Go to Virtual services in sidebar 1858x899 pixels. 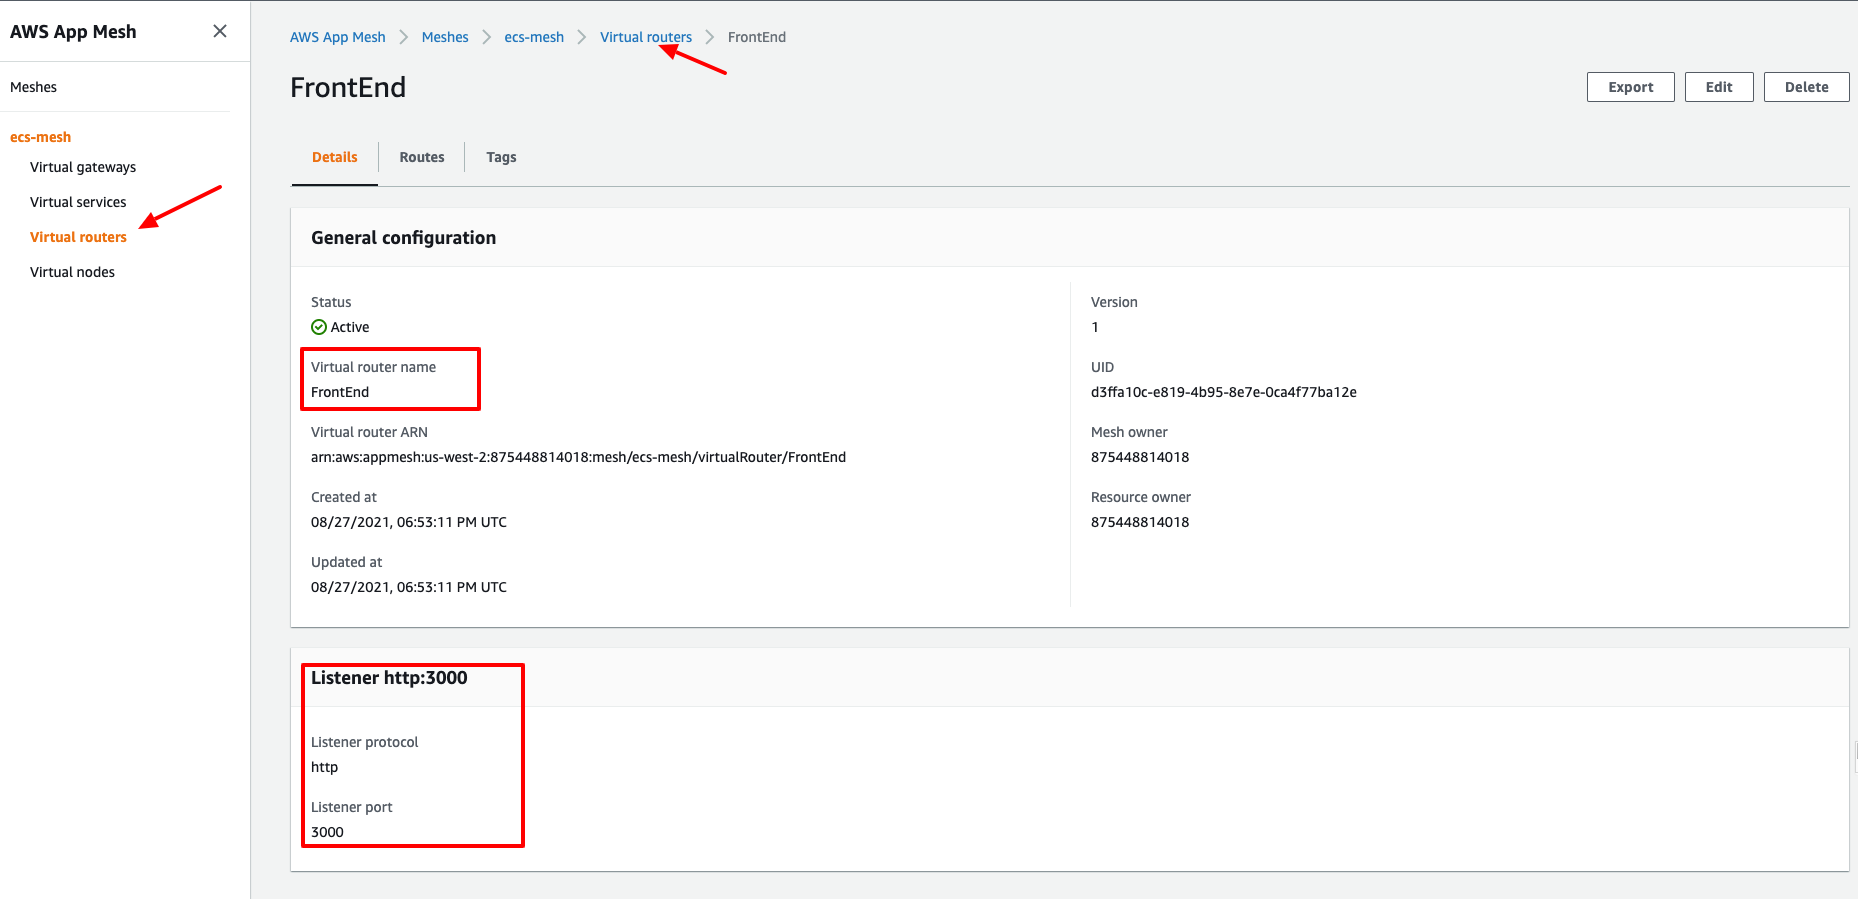click(78, 202)
